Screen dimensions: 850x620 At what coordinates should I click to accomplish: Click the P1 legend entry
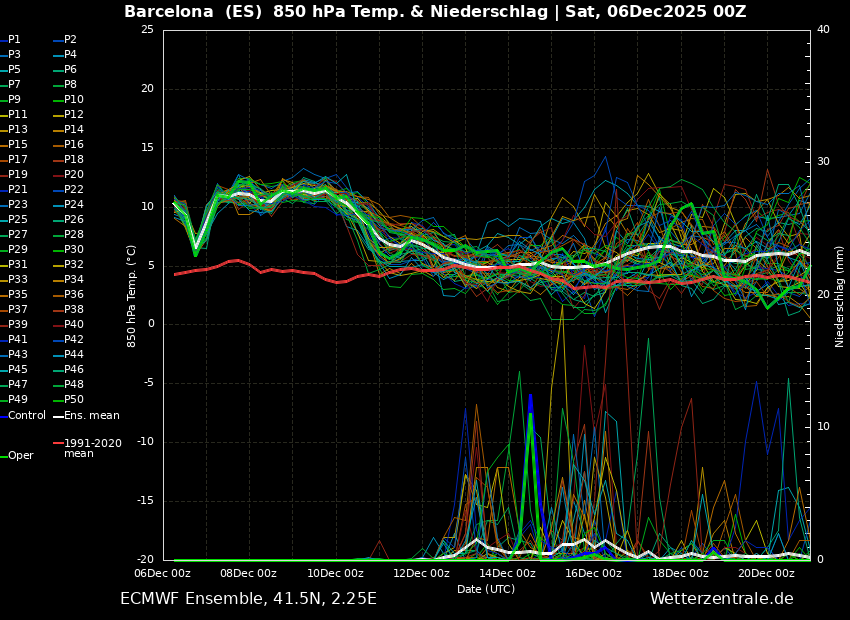coord(14,40)
